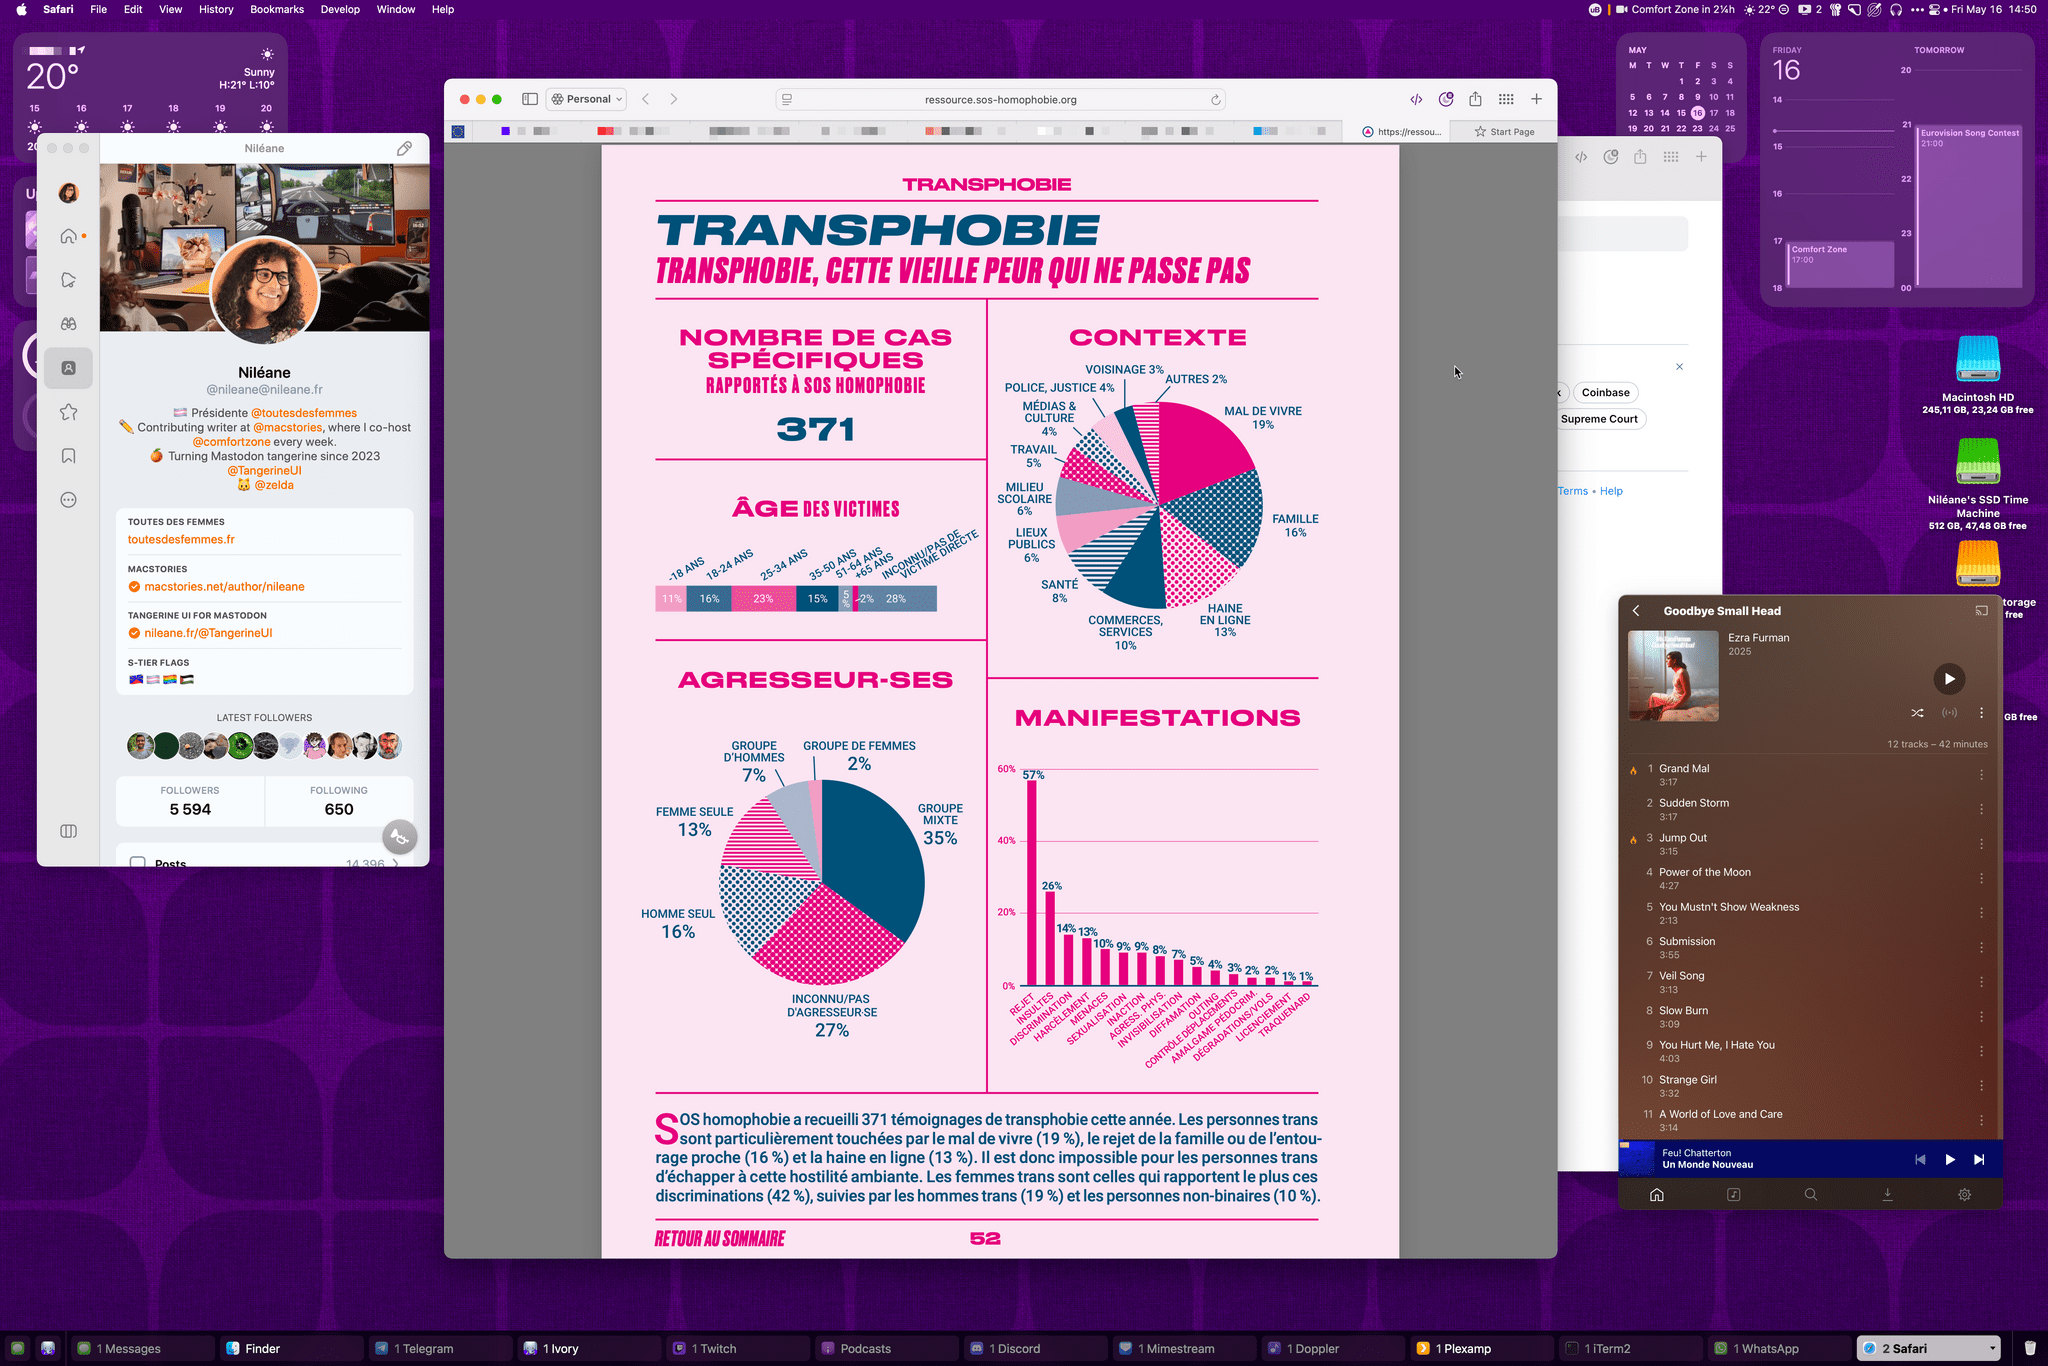Image resolution: width=2048 pixels, height=1366 pixels.
Task: Reload the page in Safari
Action: coord(1215,100)
